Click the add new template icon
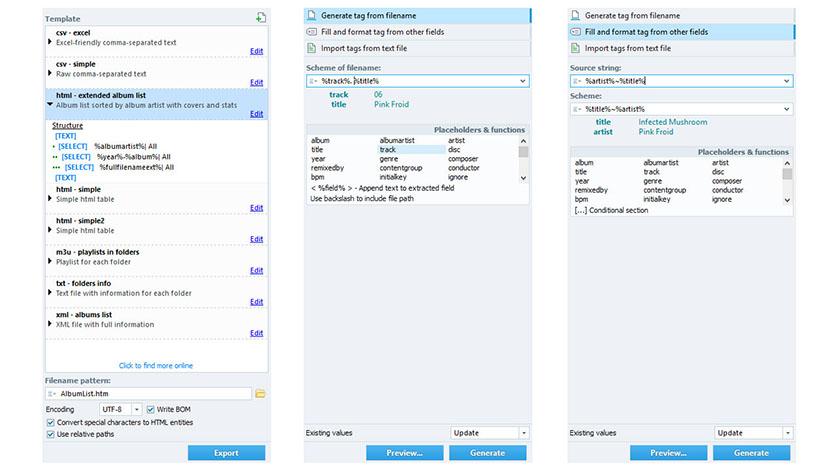836x470 pixels. (261, 18)
